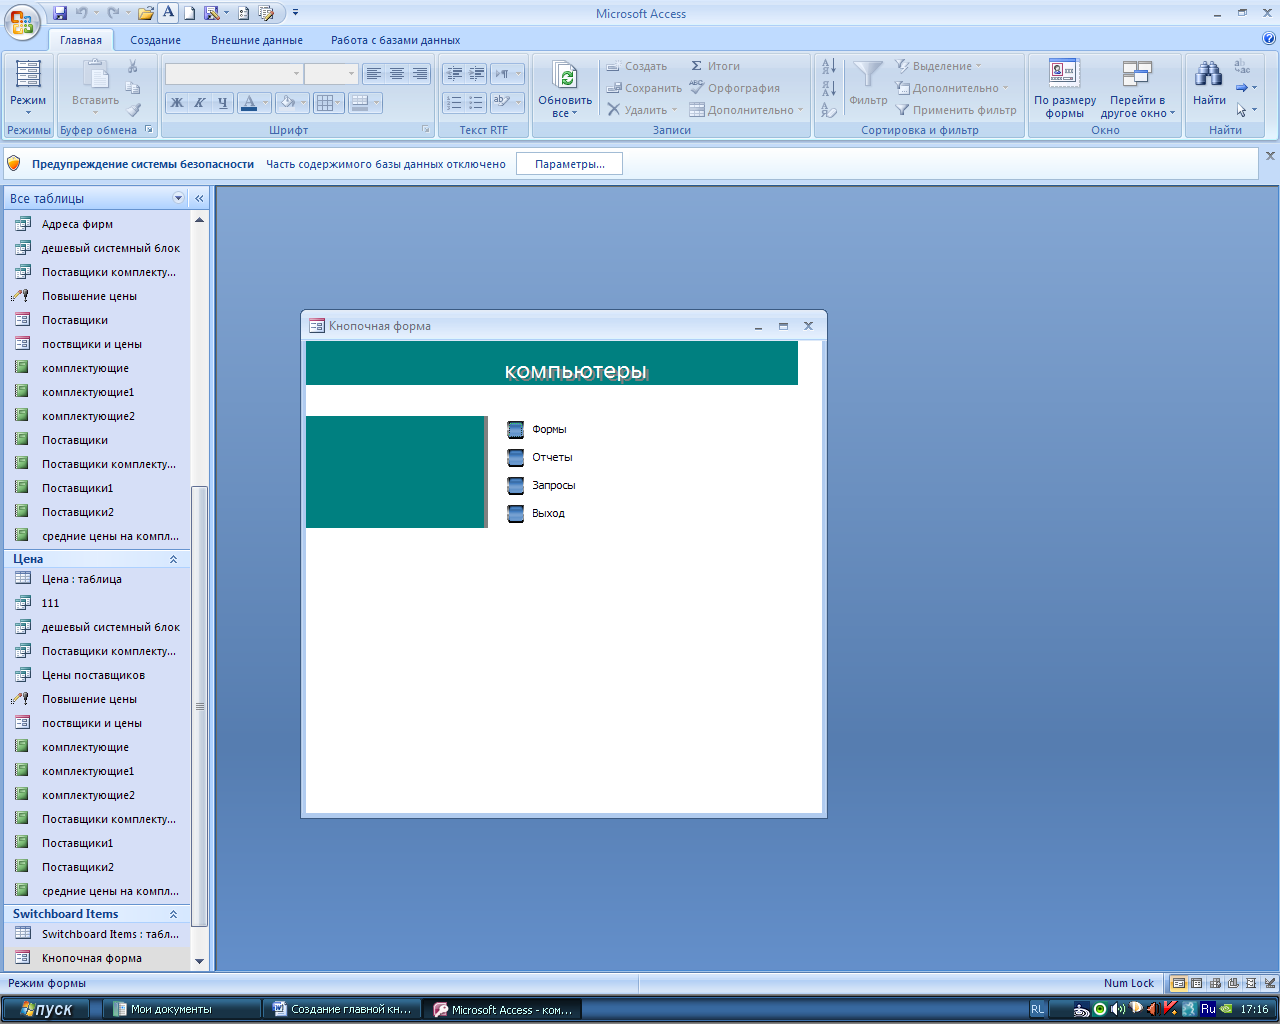Click the Итоги sigma button
Screen dimensions: 1280x1024
(716, 66)
